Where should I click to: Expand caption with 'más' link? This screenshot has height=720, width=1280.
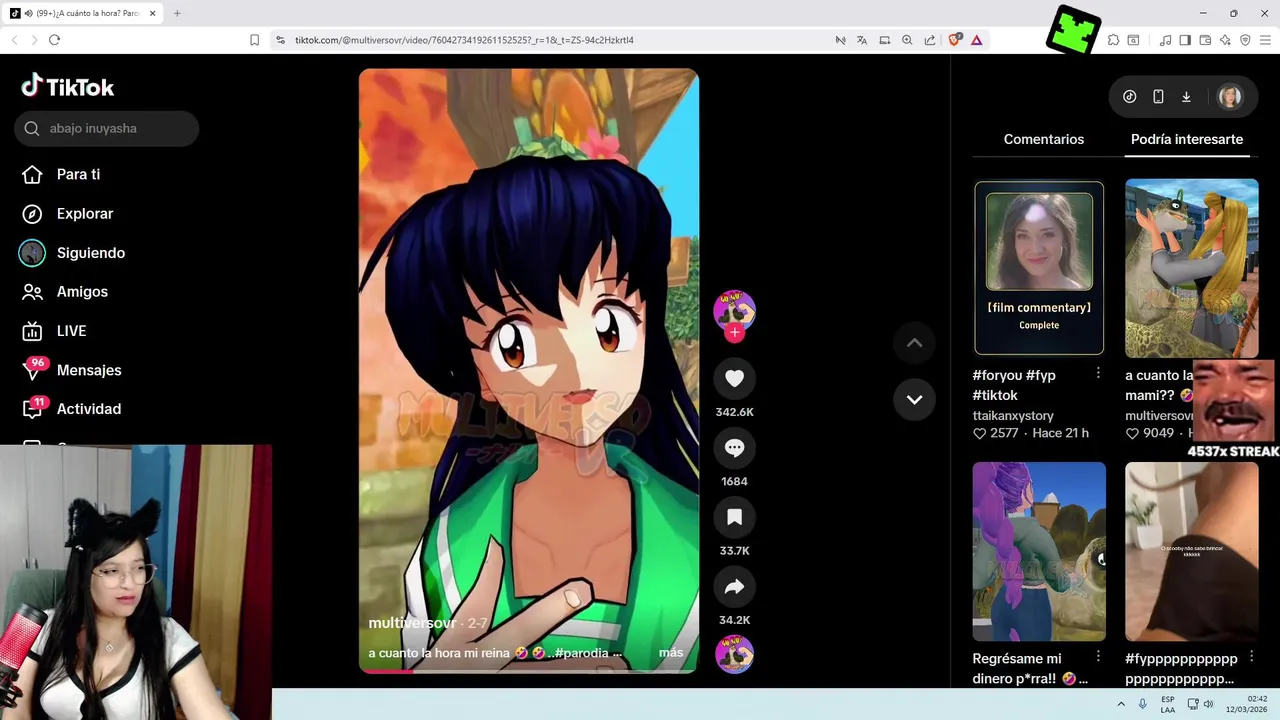671,653
